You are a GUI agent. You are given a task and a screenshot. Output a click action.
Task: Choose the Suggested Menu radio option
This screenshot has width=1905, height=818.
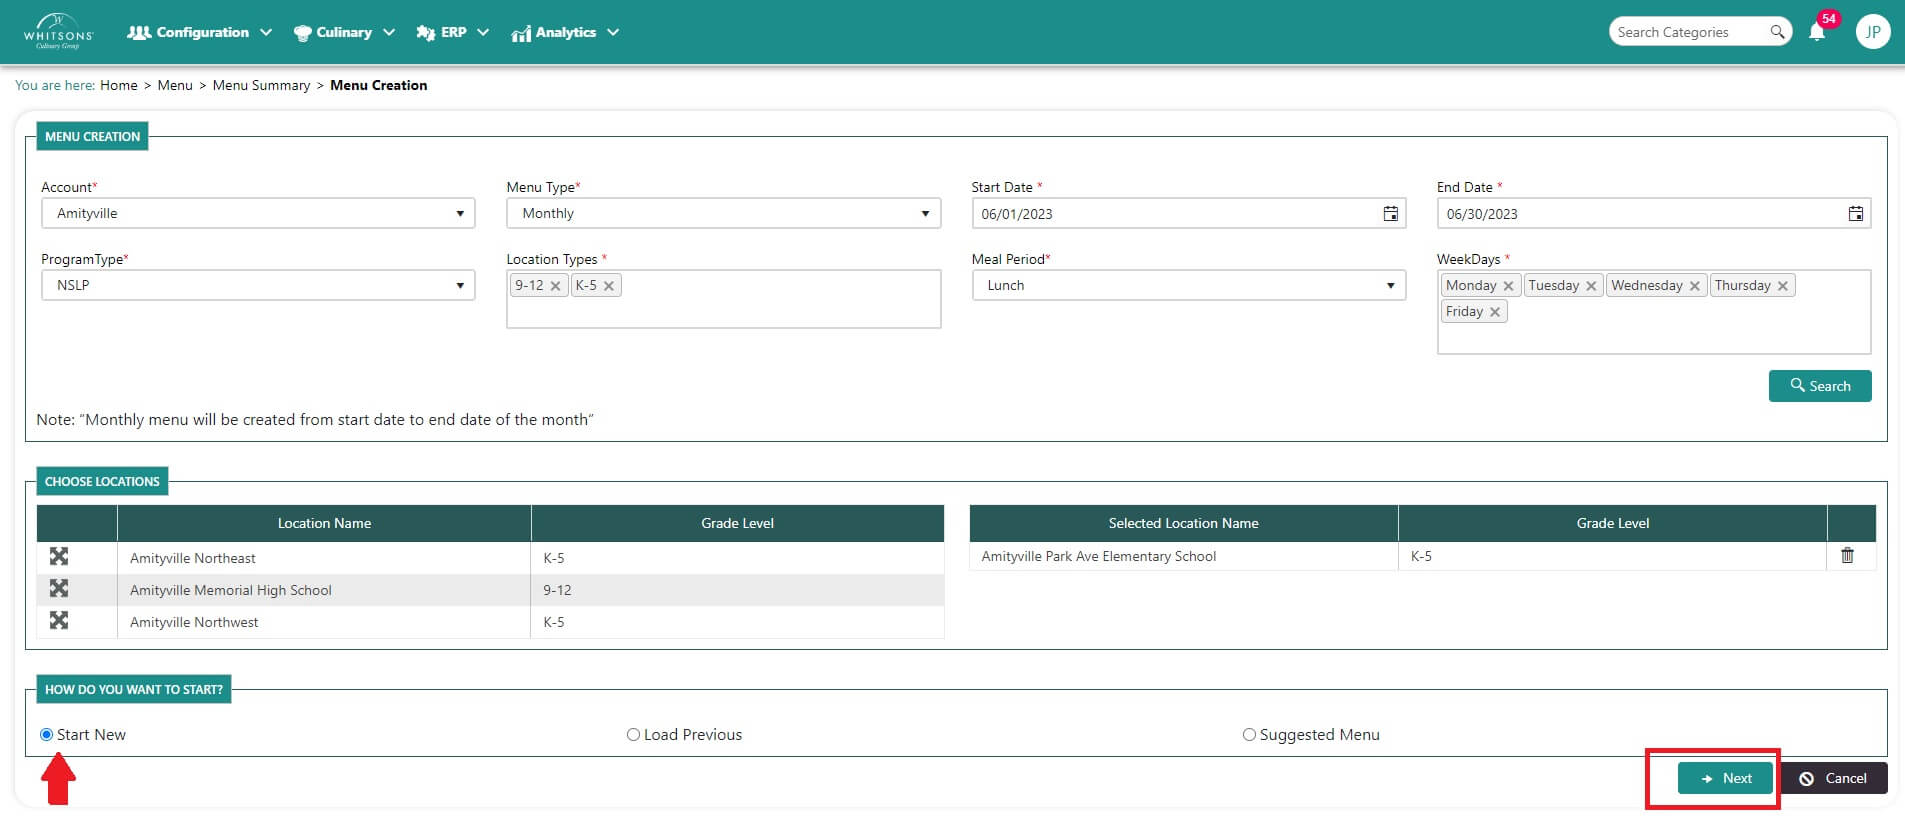click(x=1249, y=735)
